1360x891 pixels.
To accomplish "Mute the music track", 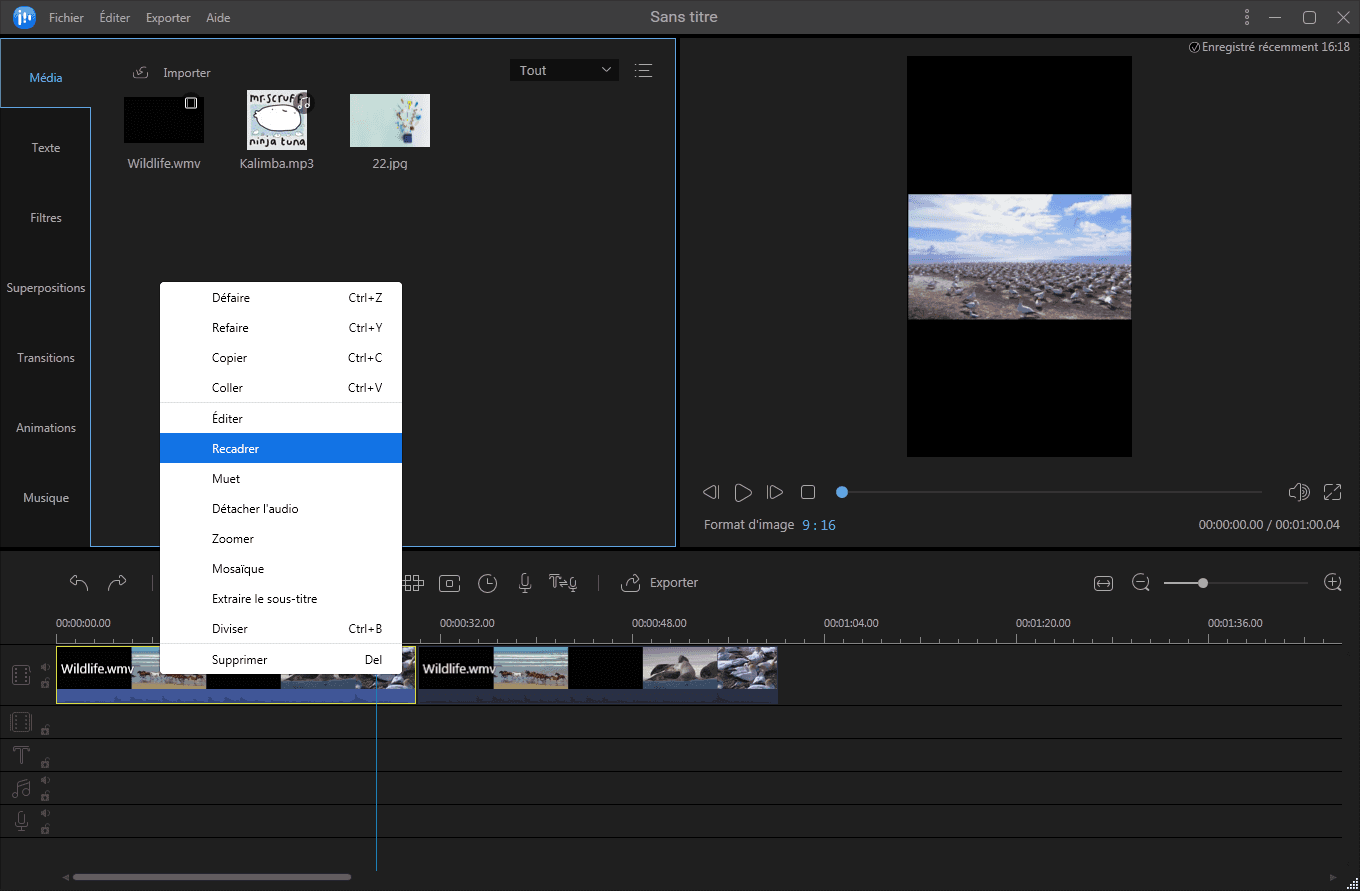I will (45, 781).
